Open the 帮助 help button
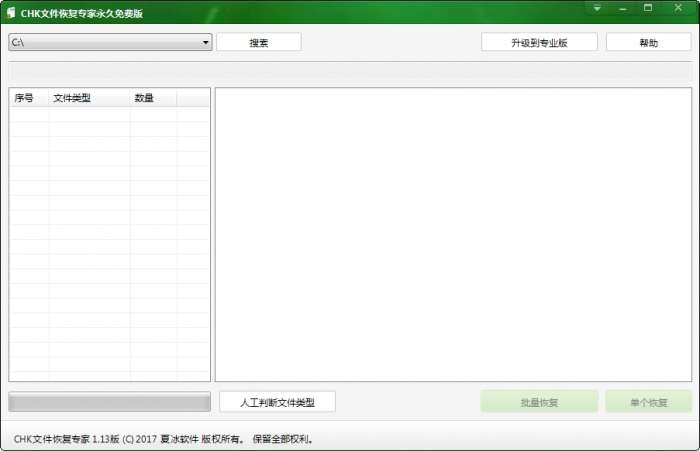 [x=648, y=42]
